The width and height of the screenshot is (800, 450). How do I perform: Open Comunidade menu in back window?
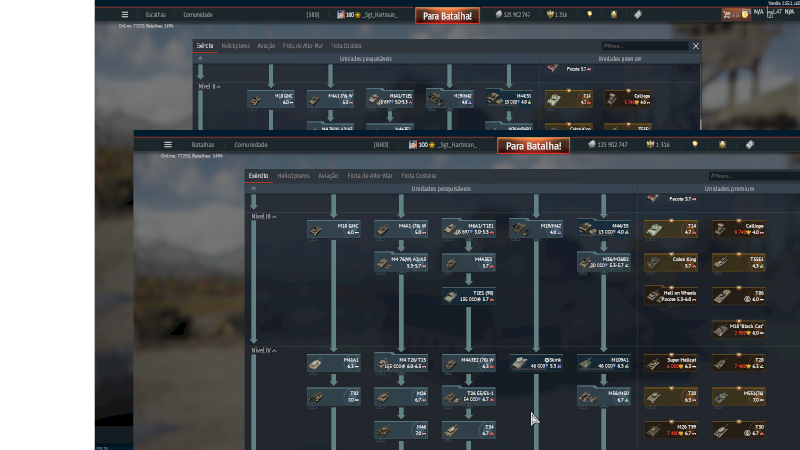click(198, 15)
